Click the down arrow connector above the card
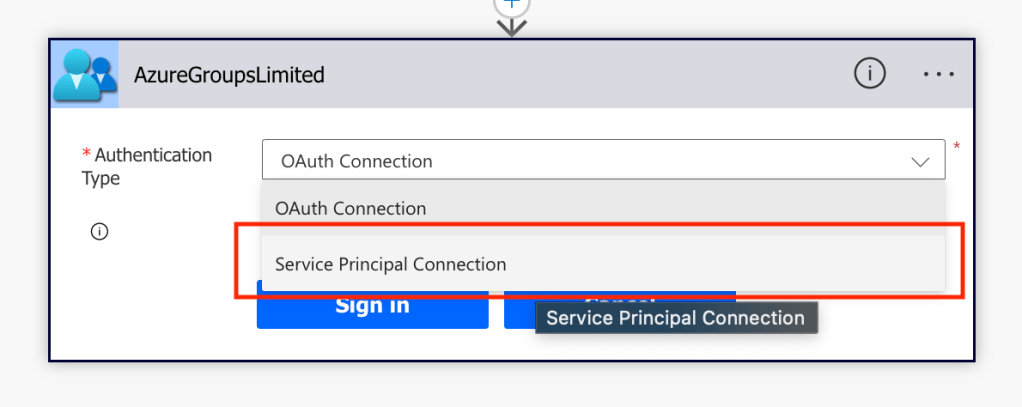Image resolution: width=1022 pixels, height=407 pixels. click(x=511, y=27)
